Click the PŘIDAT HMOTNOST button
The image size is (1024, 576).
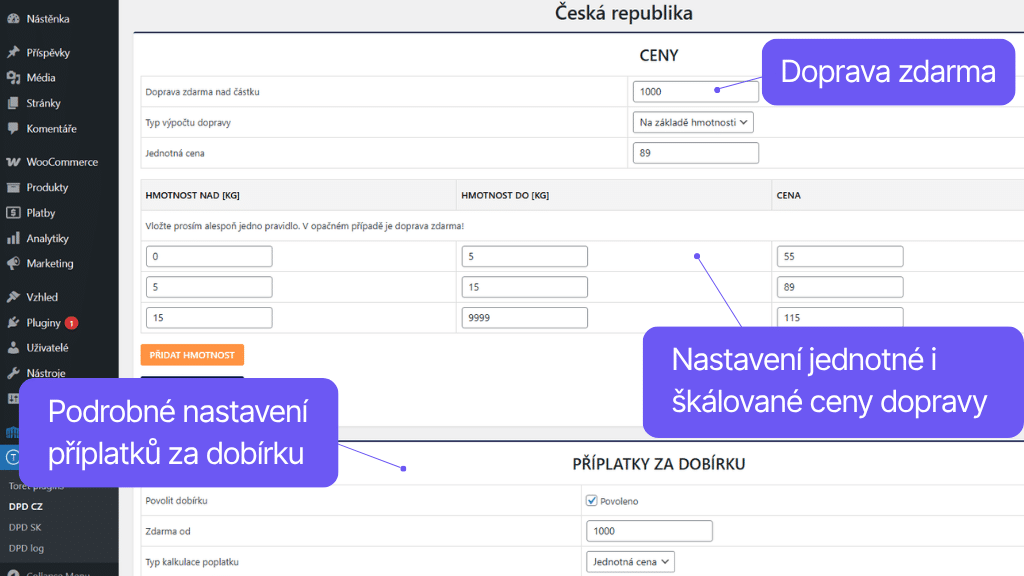point(191,354)
